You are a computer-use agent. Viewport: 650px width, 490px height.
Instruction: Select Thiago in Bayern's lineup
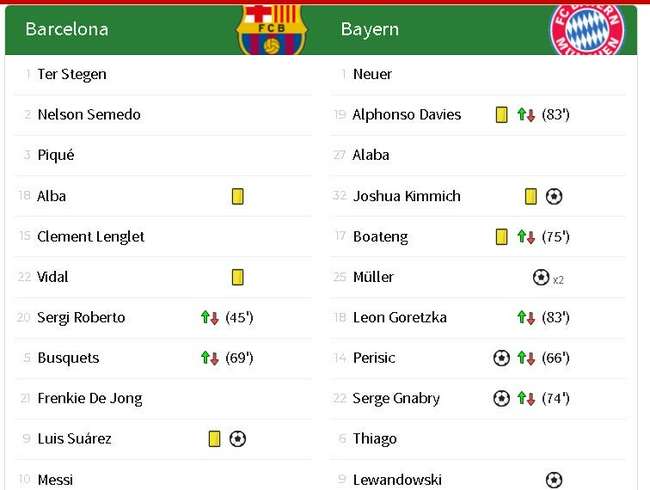(375, 439)
